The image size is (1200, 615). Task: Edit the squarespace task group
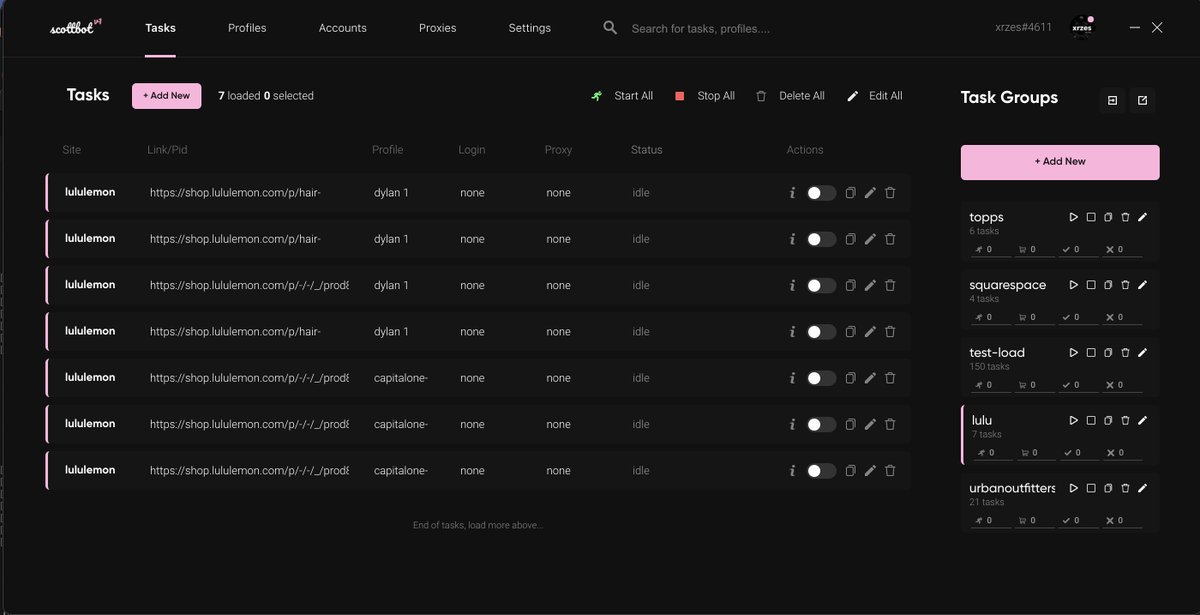(x=1143, y=284)
